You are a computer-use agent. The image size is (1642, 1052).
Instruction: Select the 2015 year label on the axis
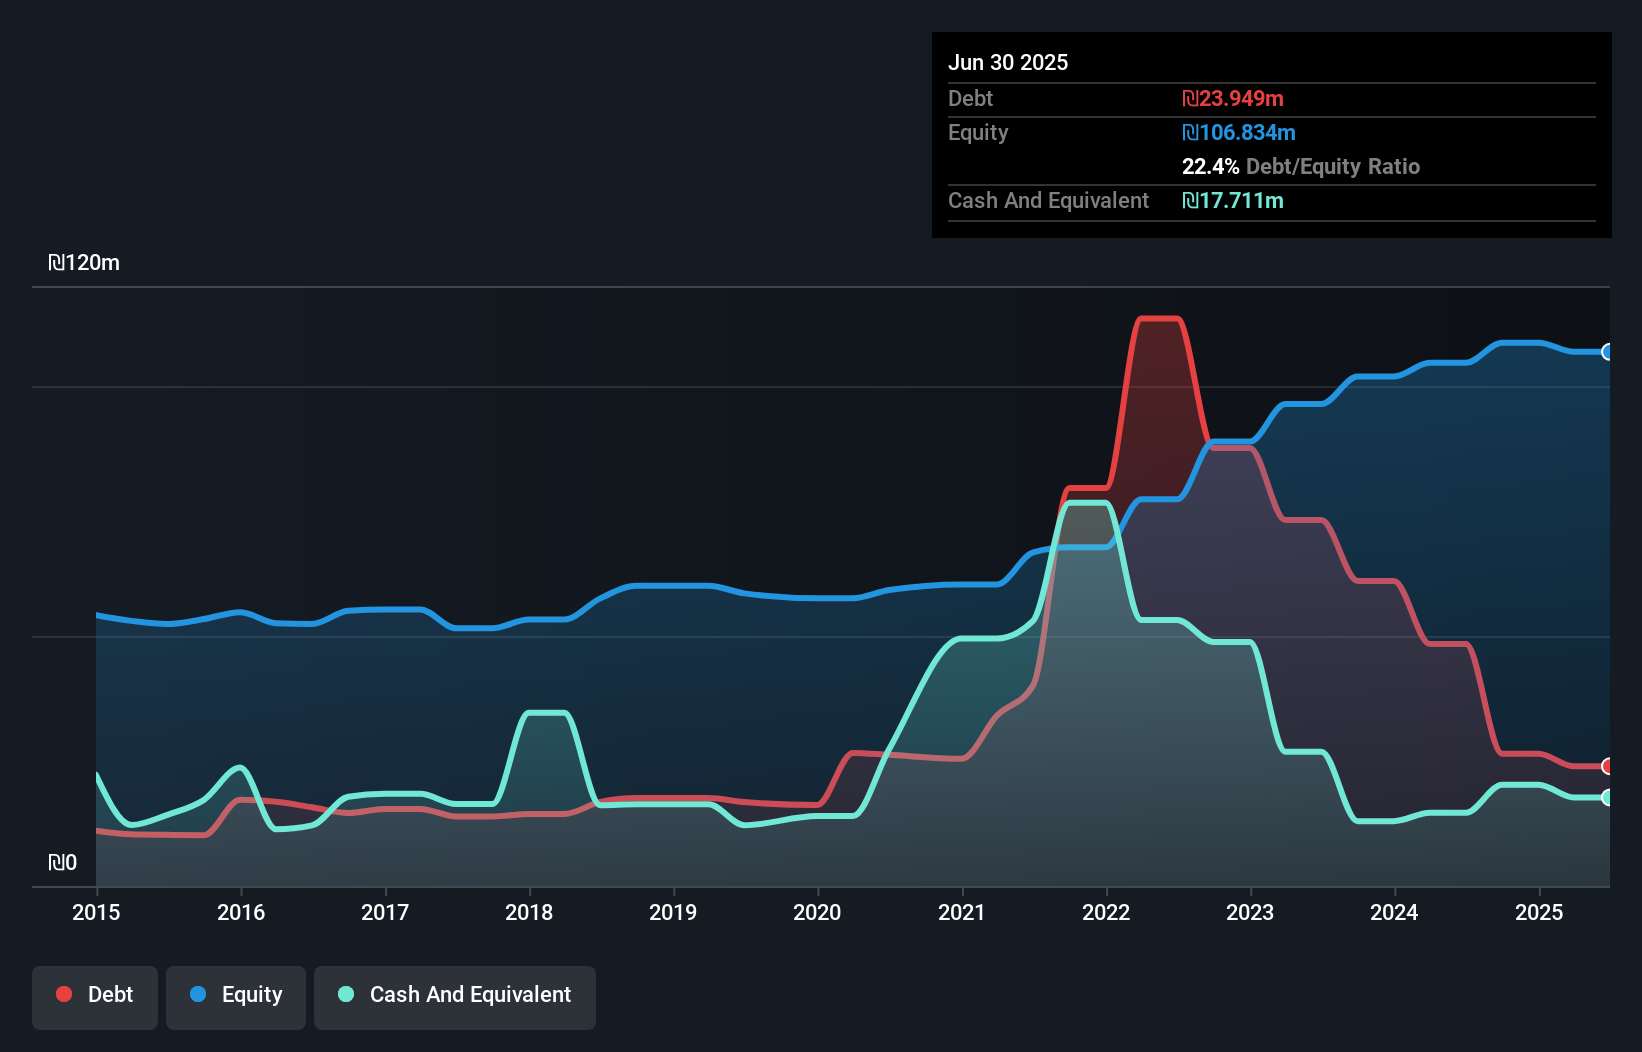(96, 912)
